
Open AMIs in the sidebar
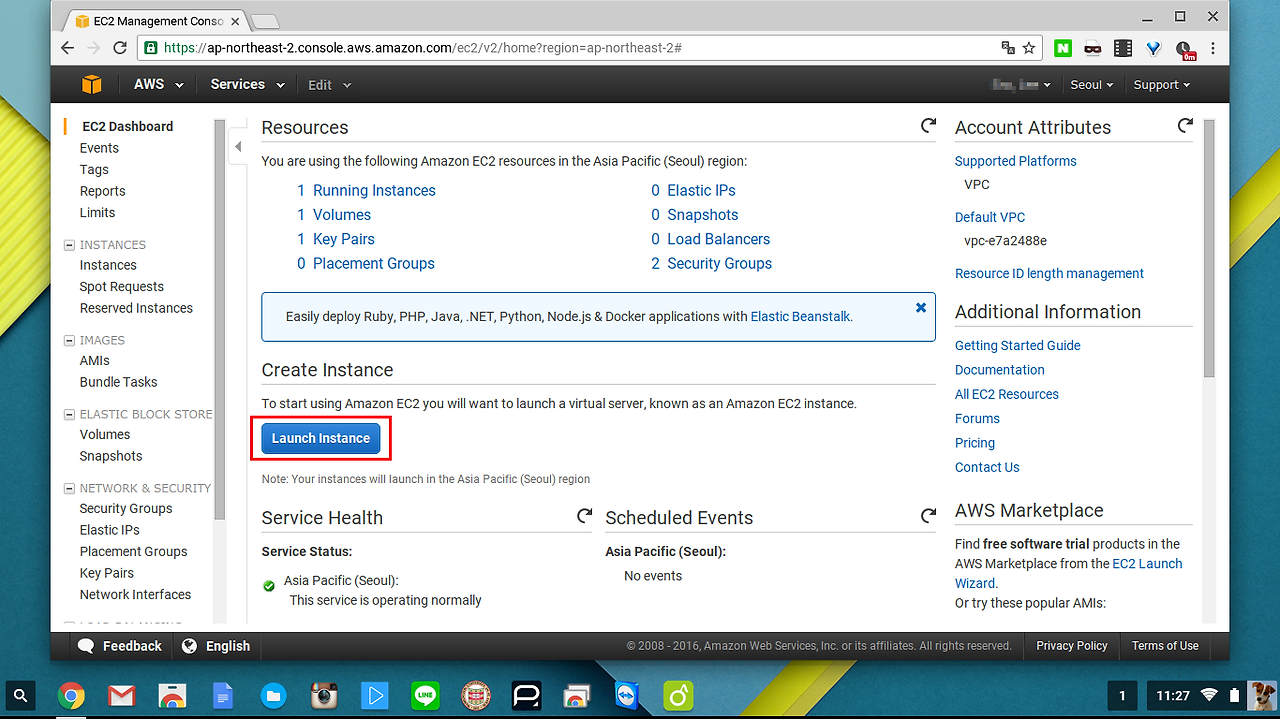(95, 361)
